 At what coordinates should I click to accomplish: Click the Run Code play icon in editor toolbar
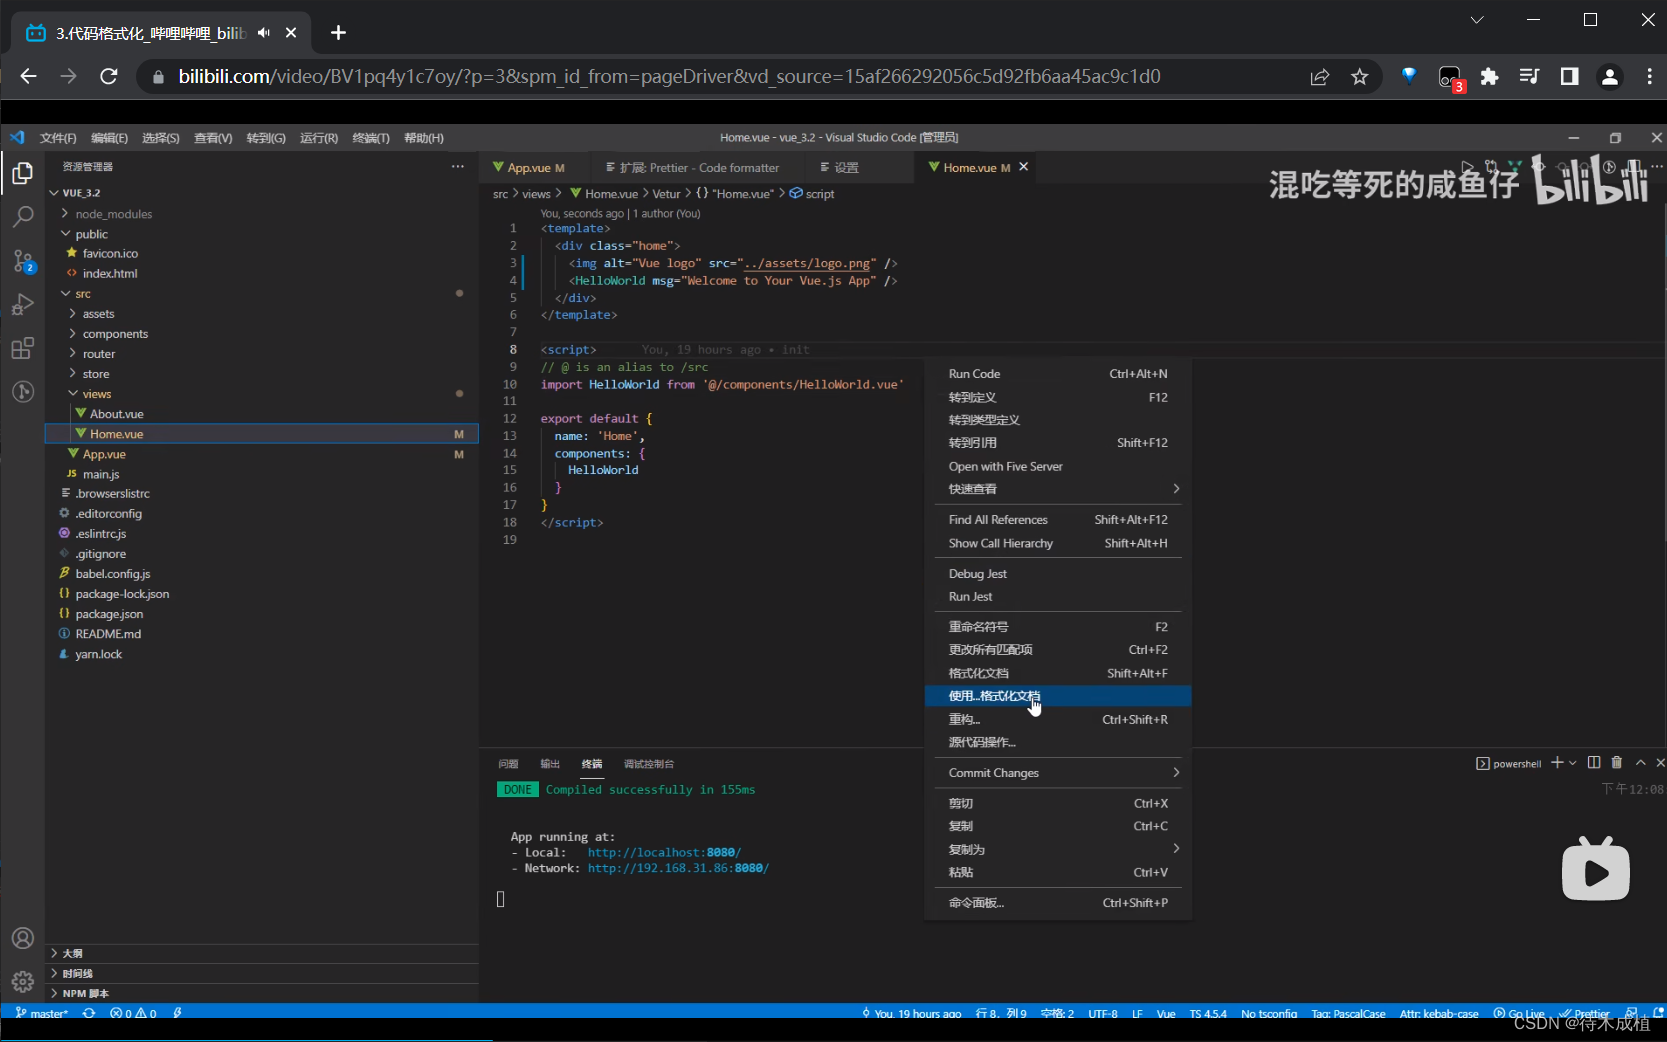pyautogui.click(x=1467, y=167)
